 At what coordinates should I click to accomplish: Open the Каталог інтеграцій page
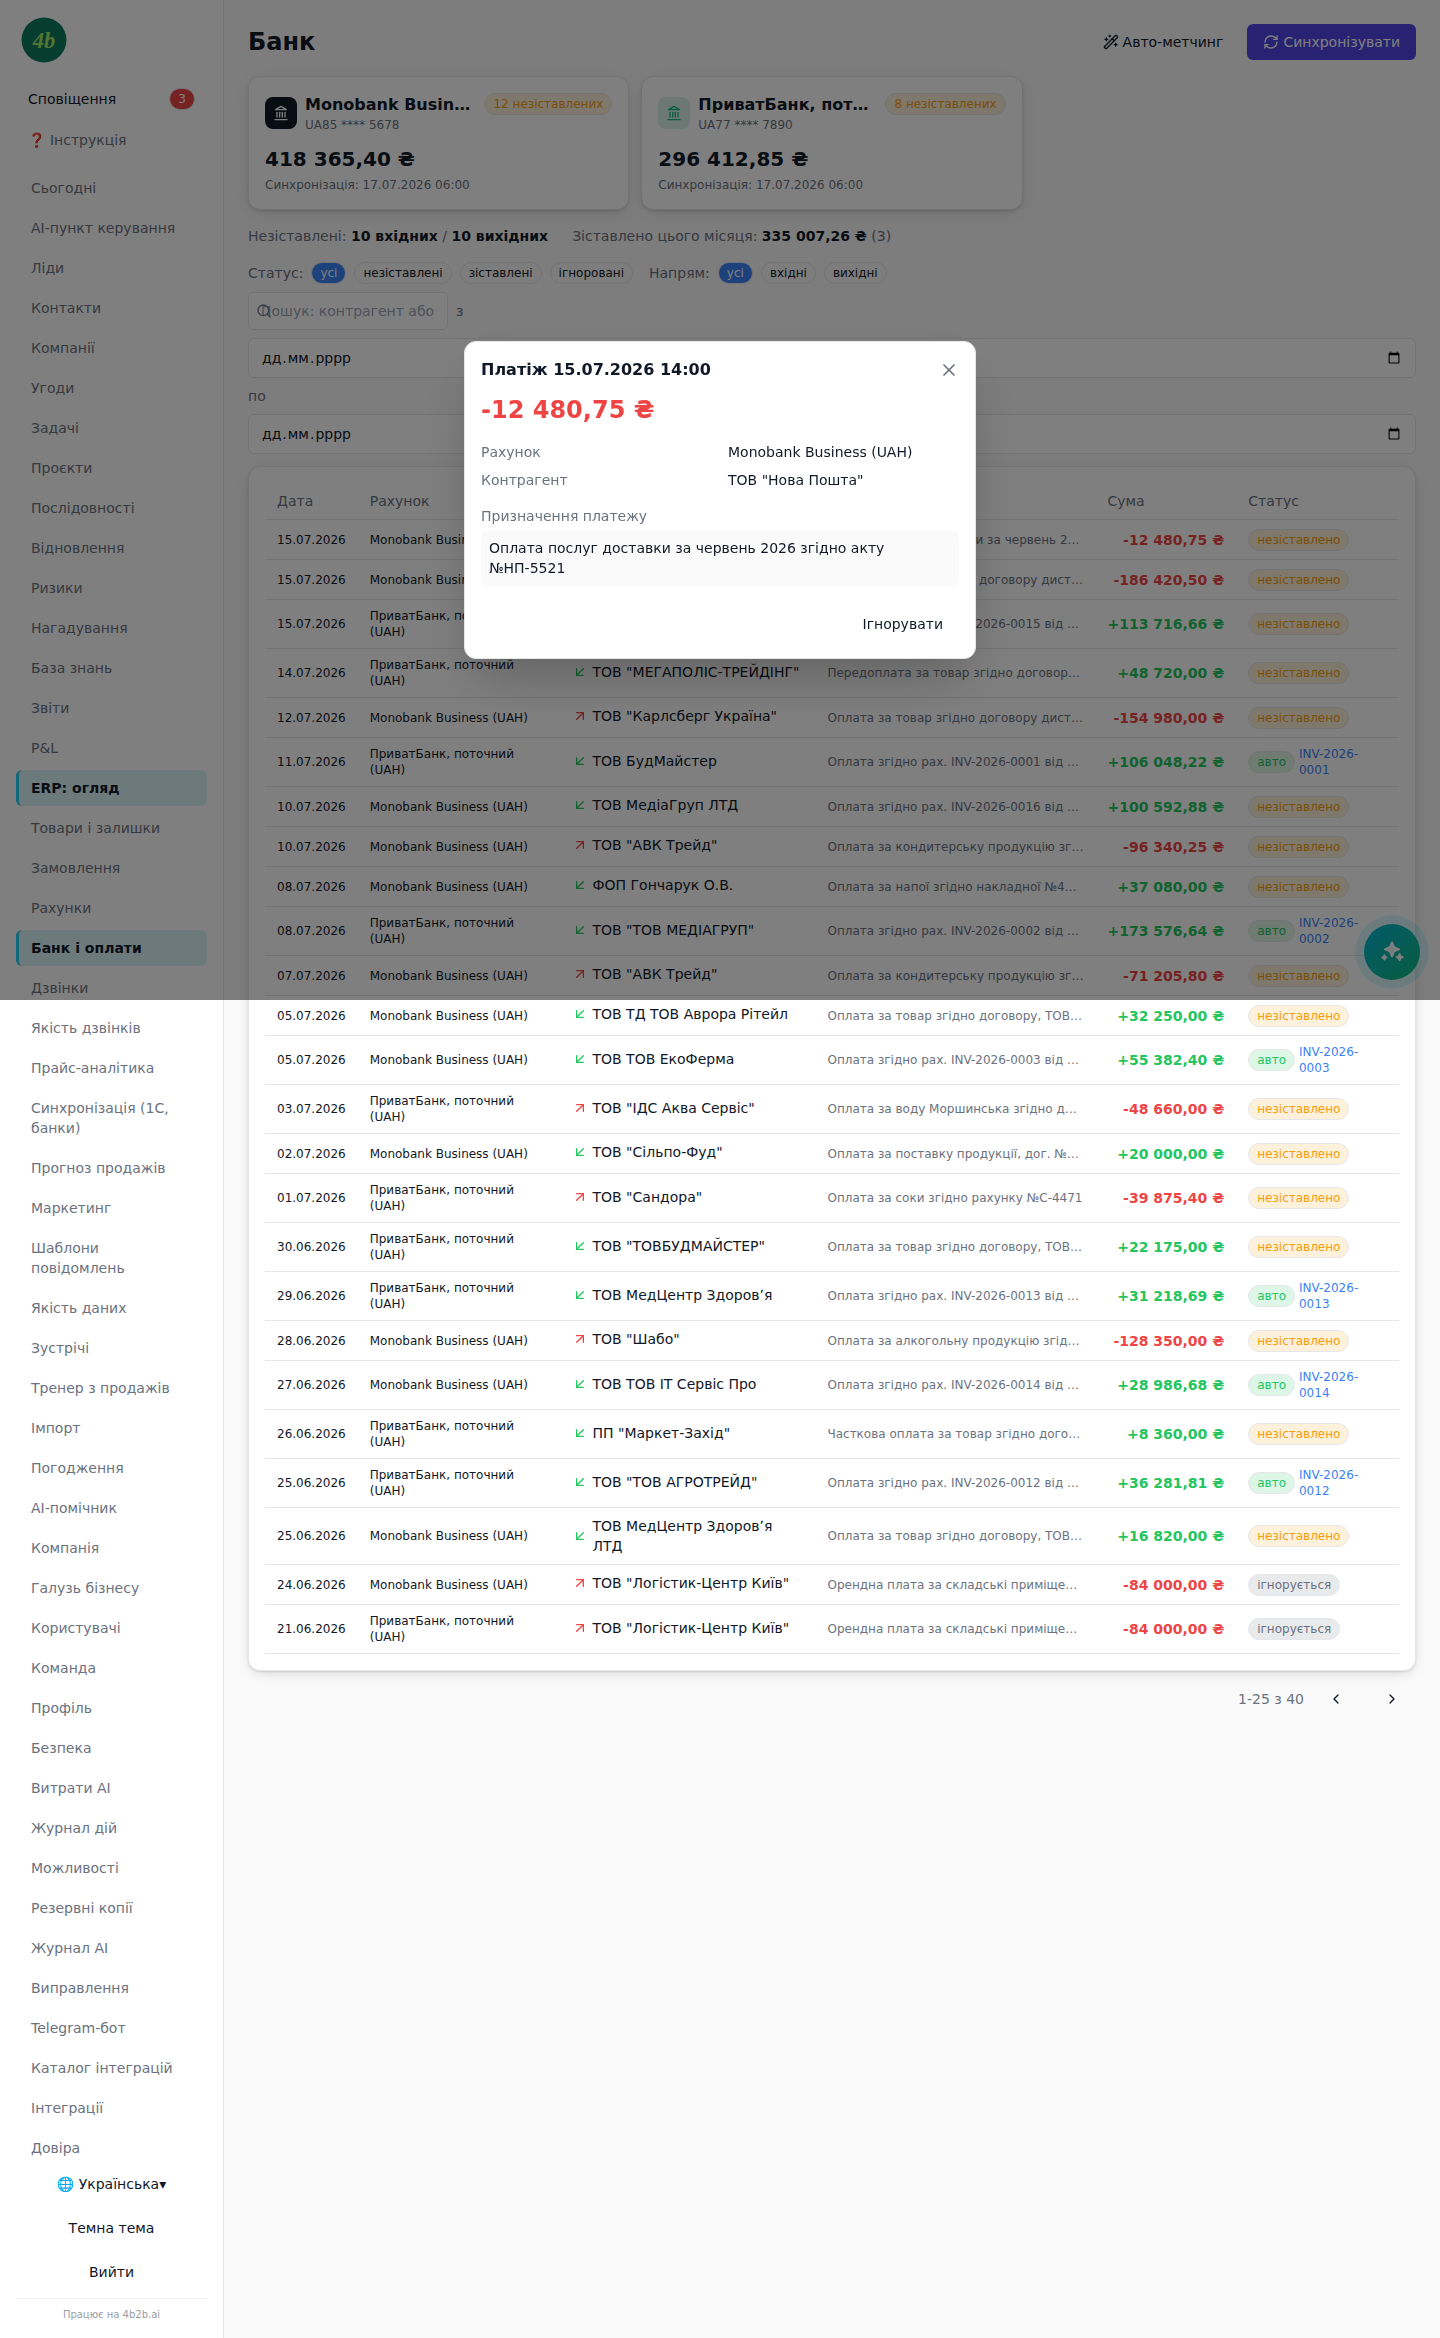[111, 2068]
